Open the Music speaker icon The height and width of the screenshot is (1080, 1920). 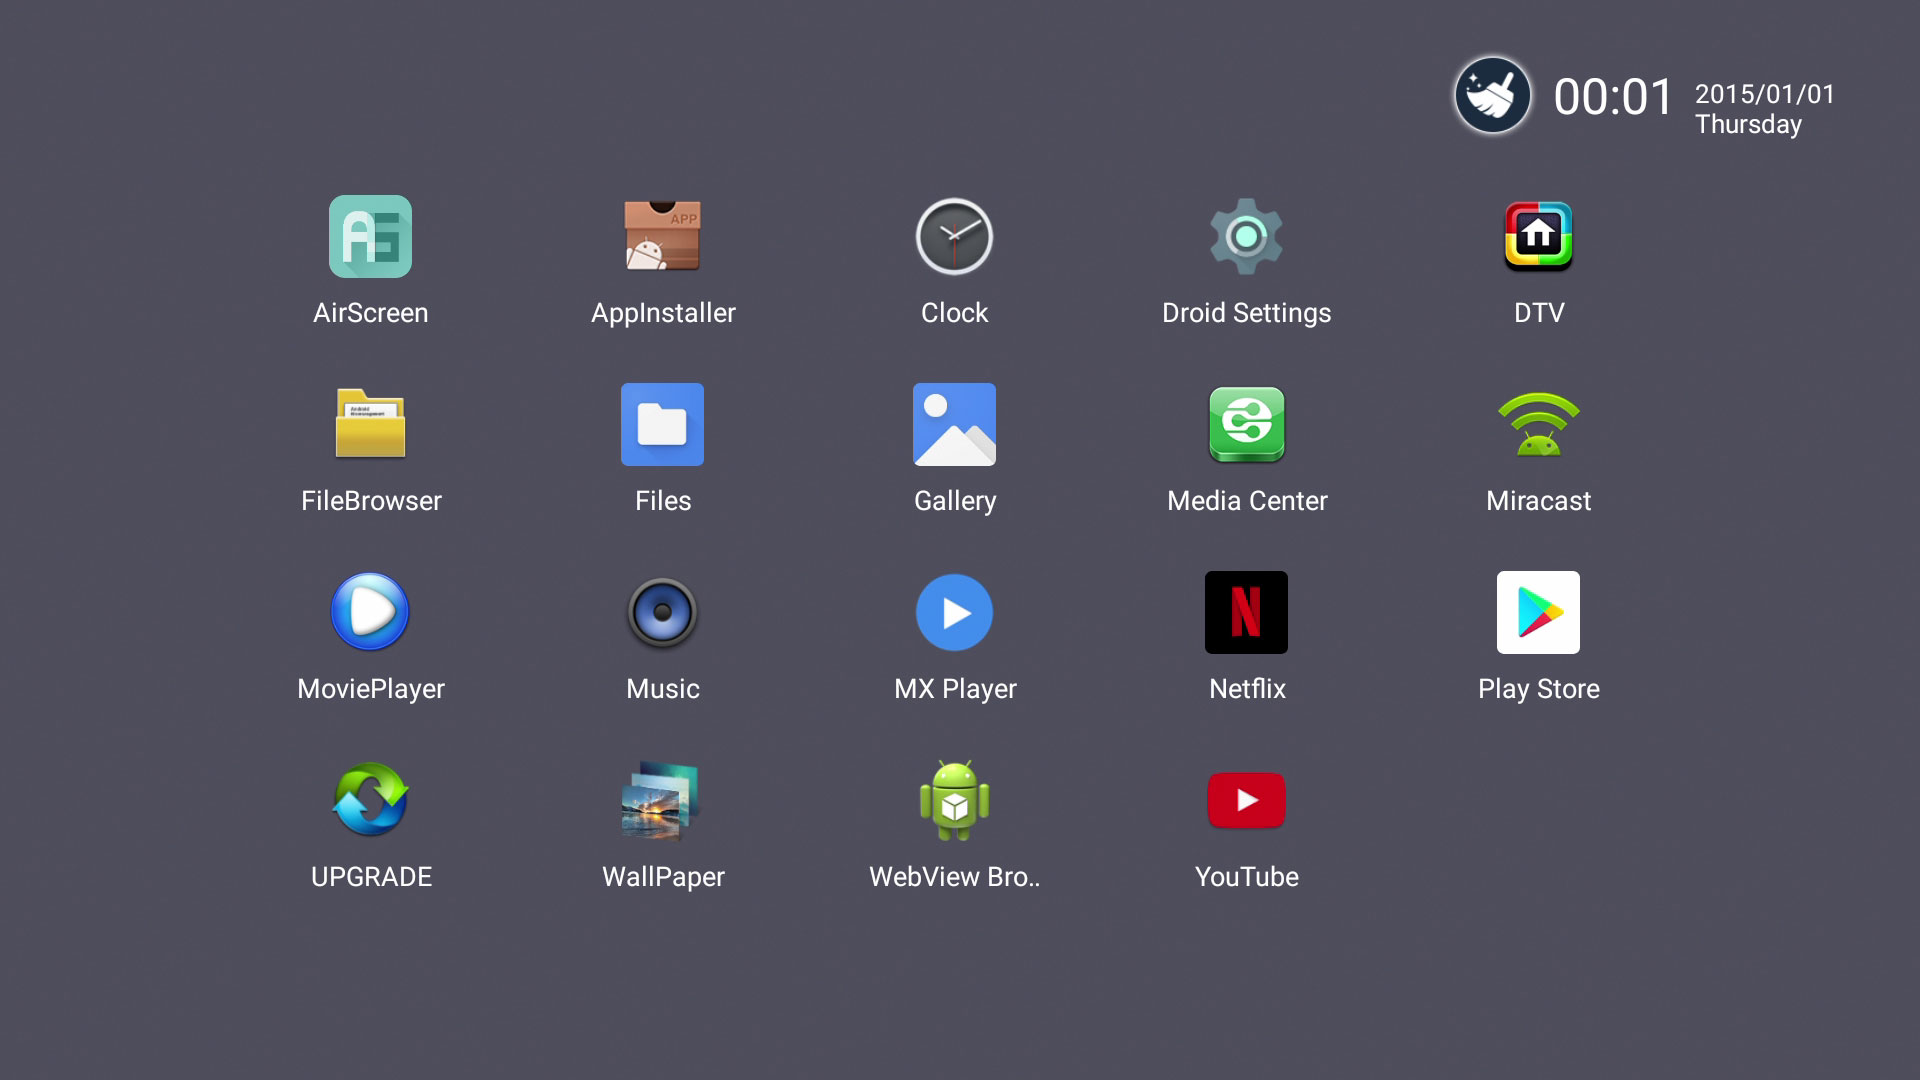pyautogui.click(x=662, y=612)
